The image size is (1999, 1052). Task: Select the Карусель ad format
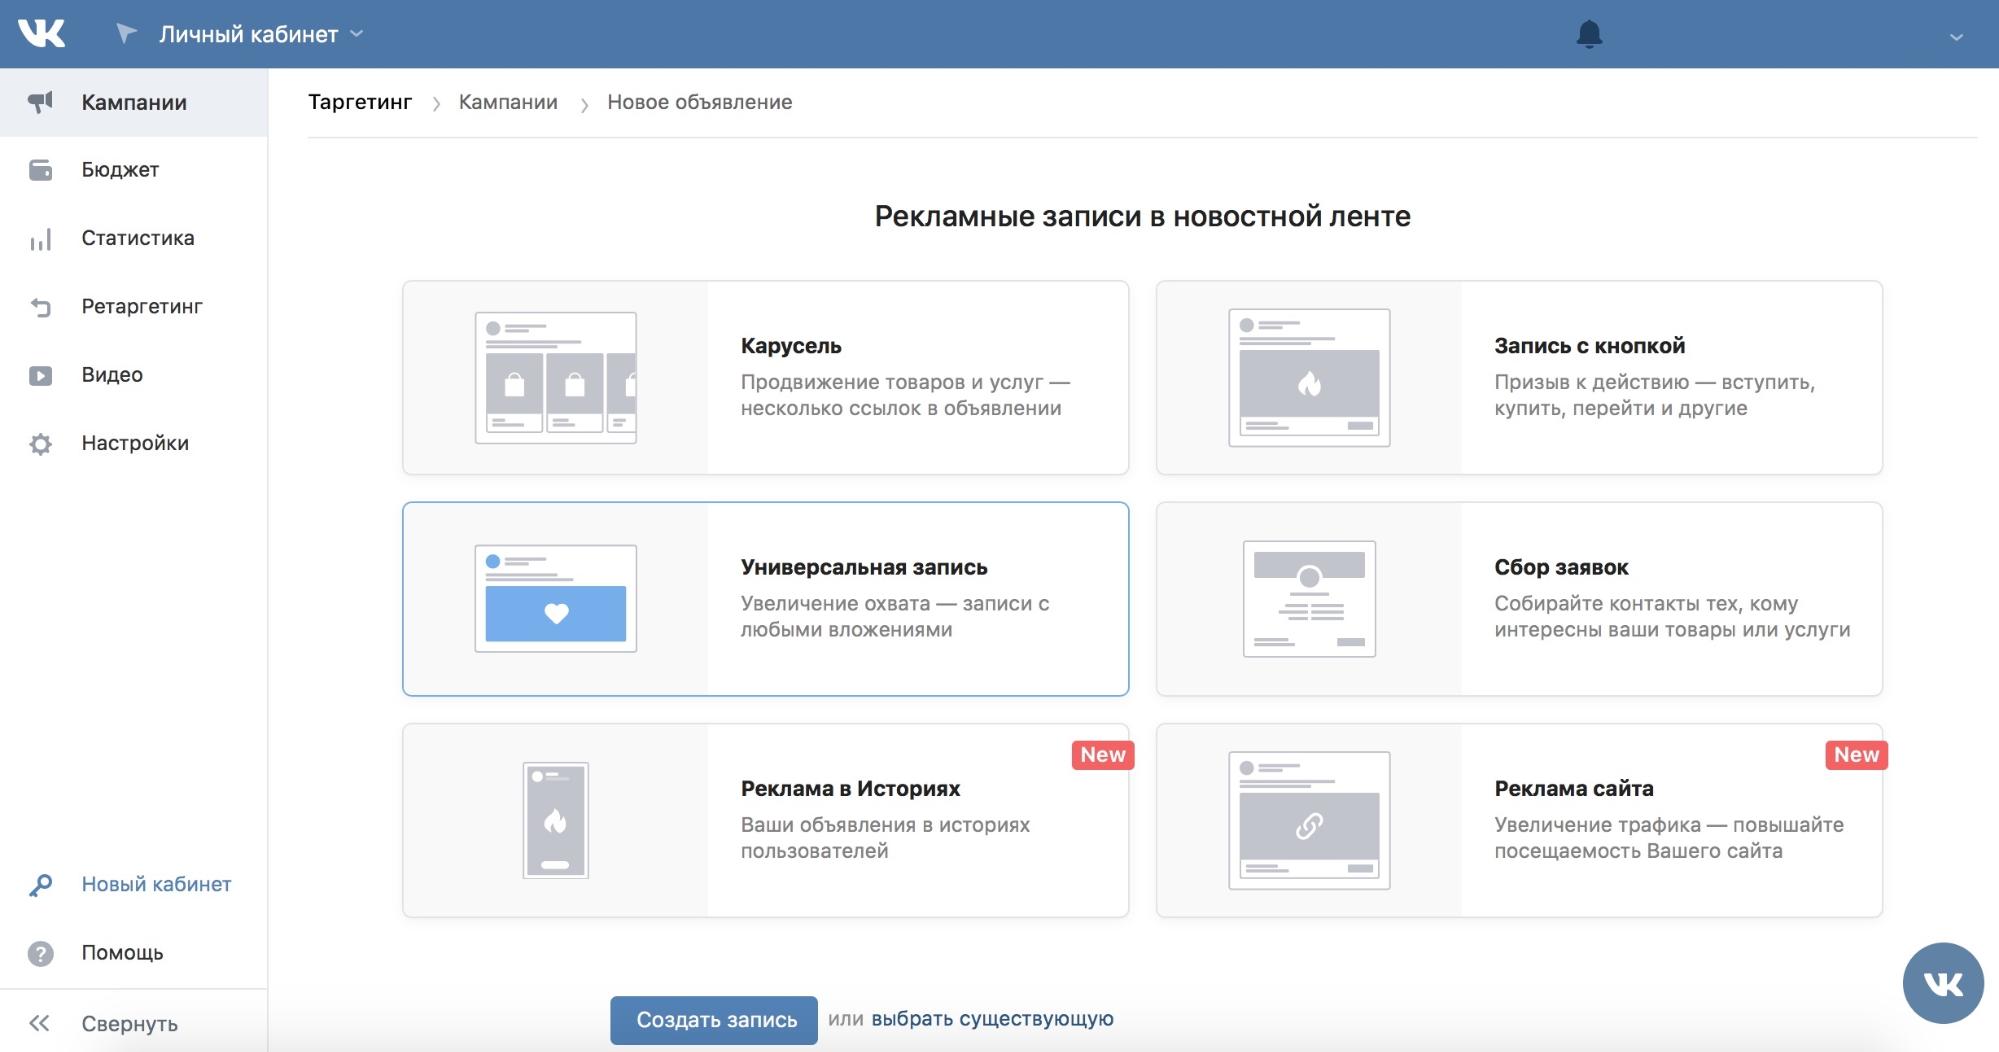[765, 377]
